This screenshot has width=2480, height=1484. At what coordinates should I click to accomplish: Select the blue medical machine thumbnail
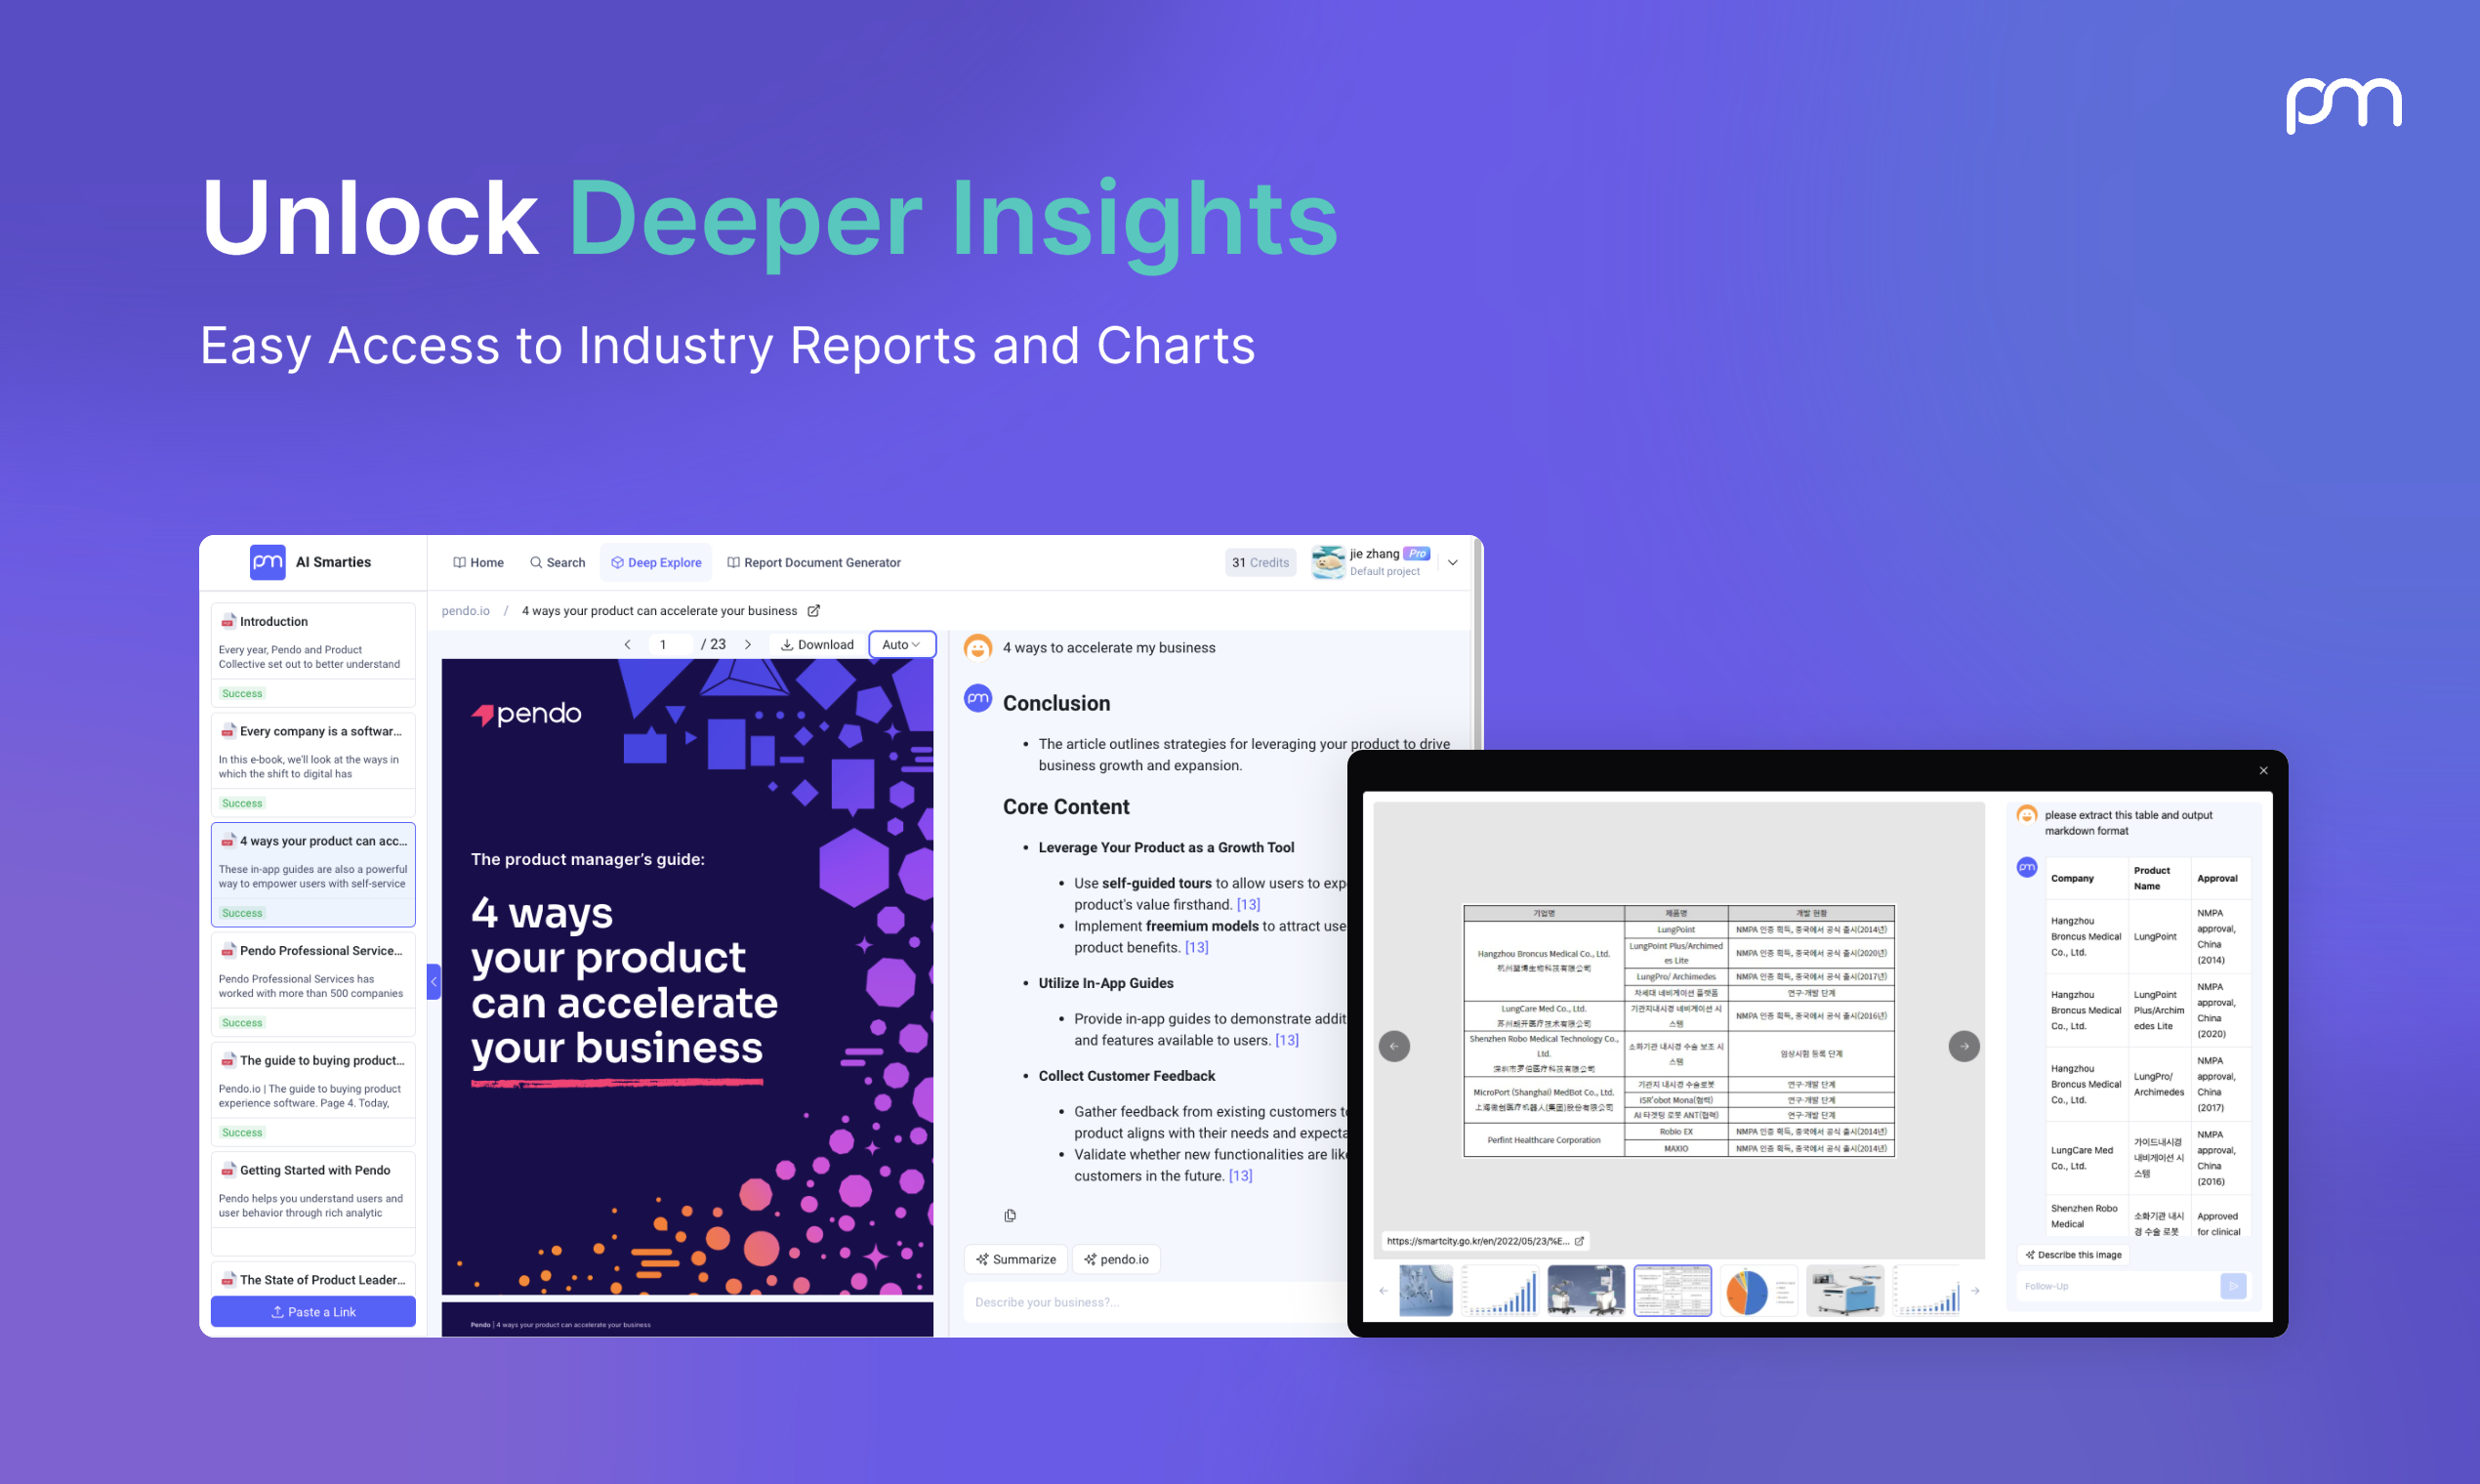pyautogui.click(x=1845, y=1290)
